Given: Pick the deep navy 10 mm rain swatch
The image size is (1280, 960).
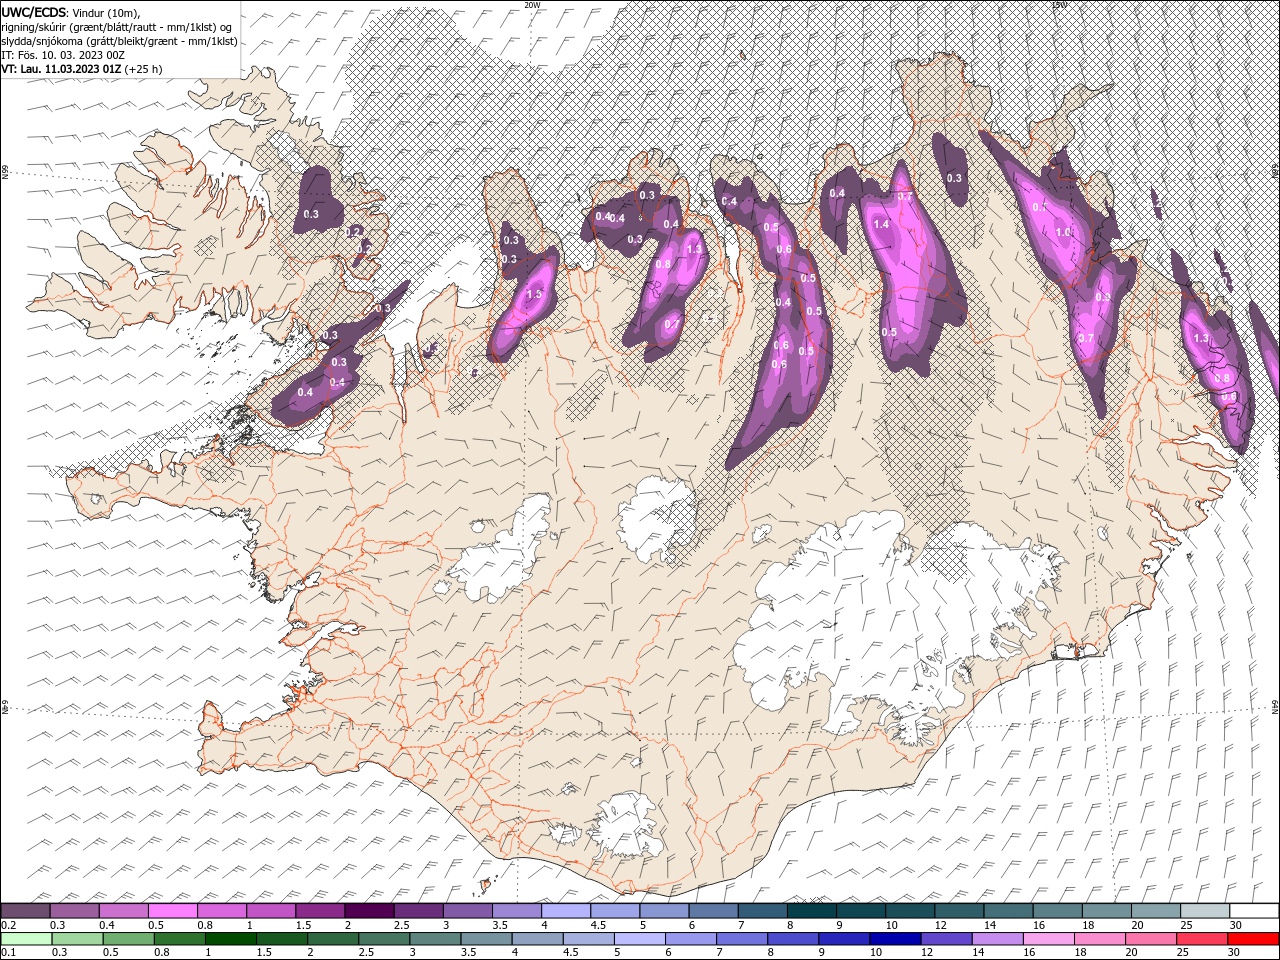Looking at the screenshot, I should click(x=895, y=939).
